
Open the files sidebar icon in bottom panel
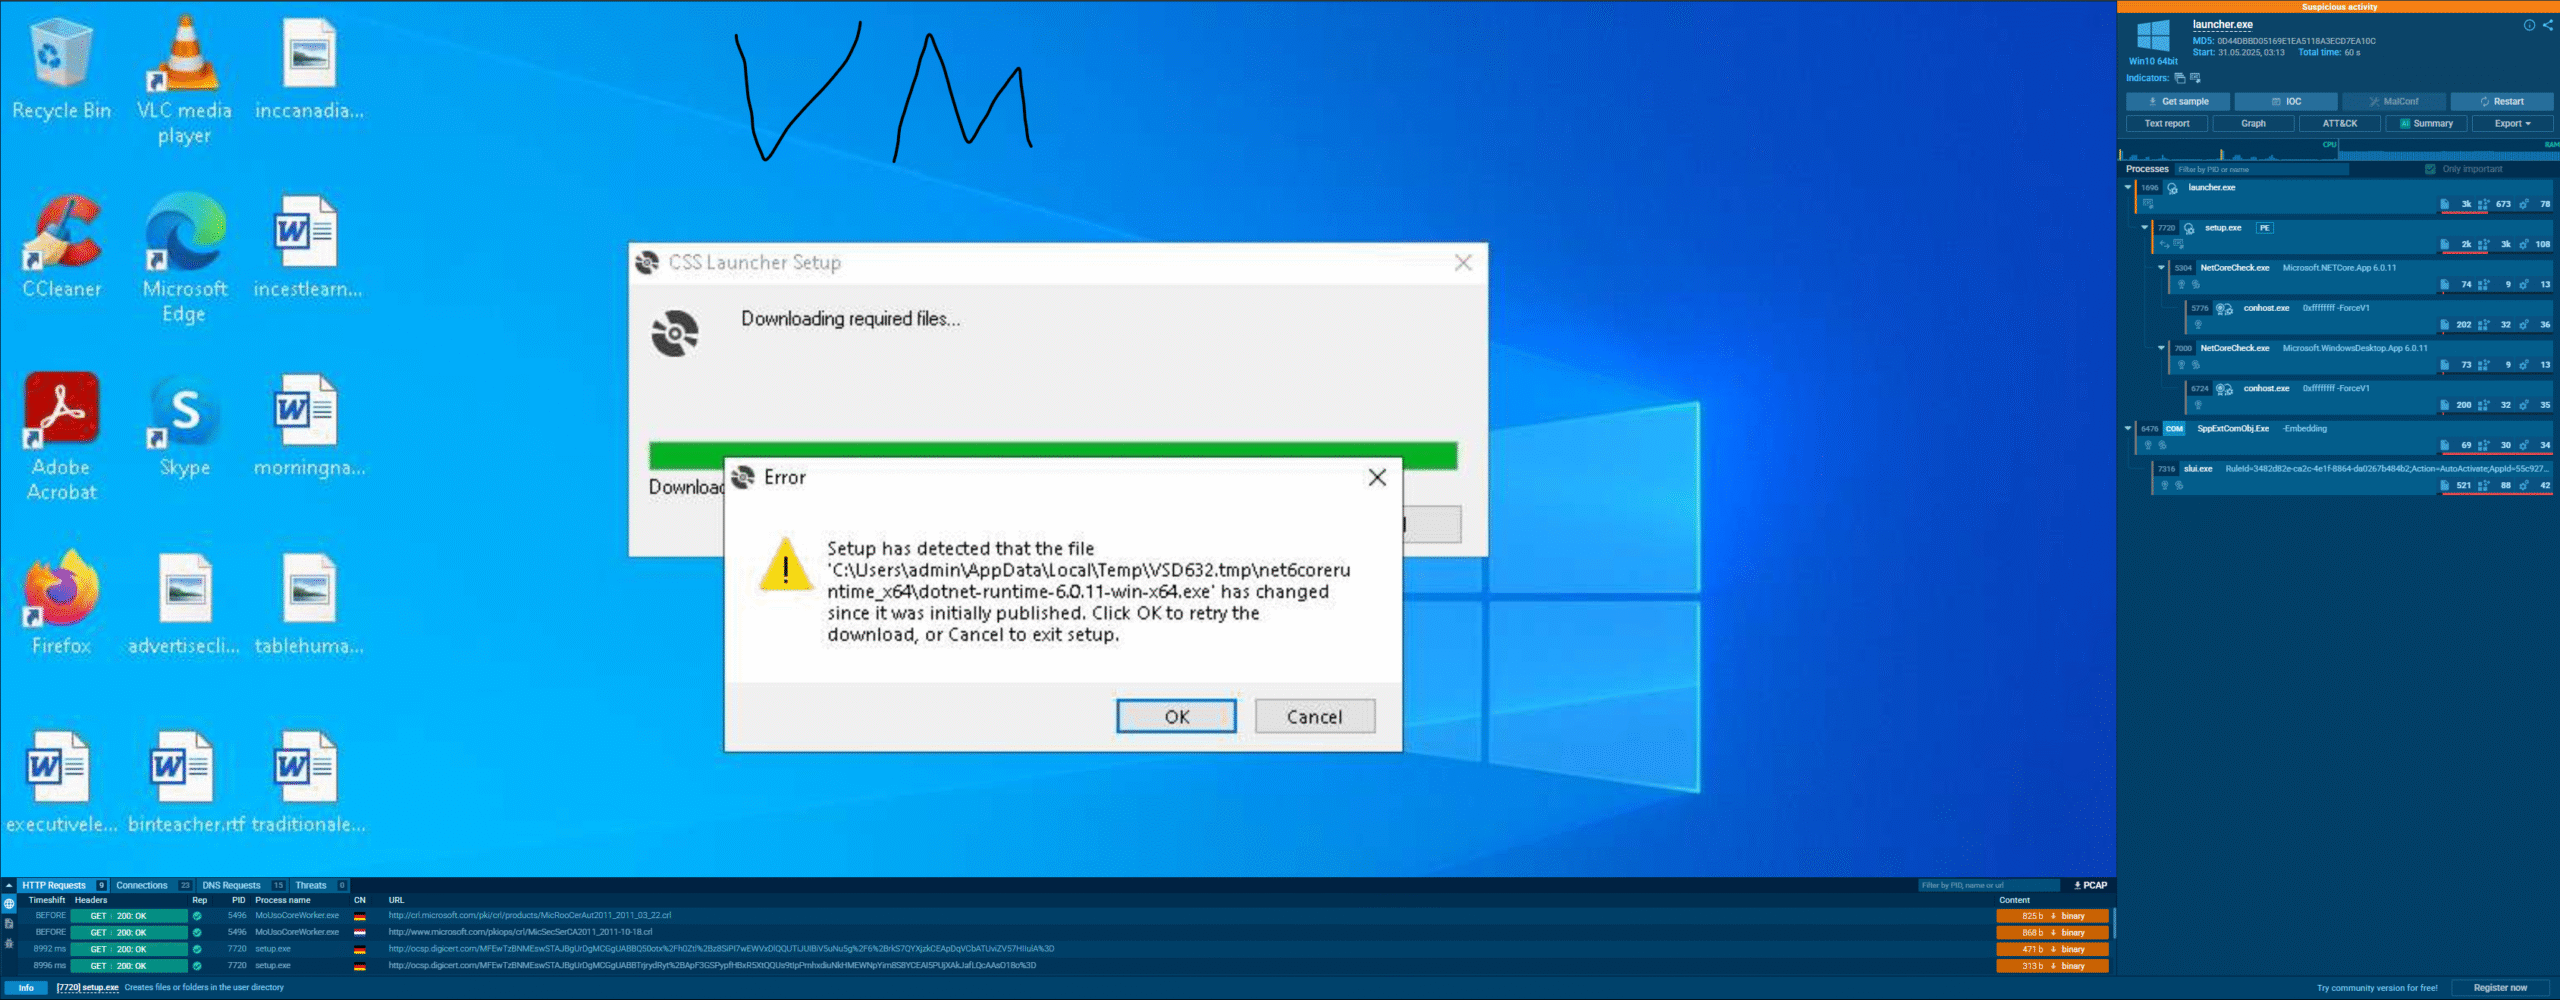coord(9,924)
